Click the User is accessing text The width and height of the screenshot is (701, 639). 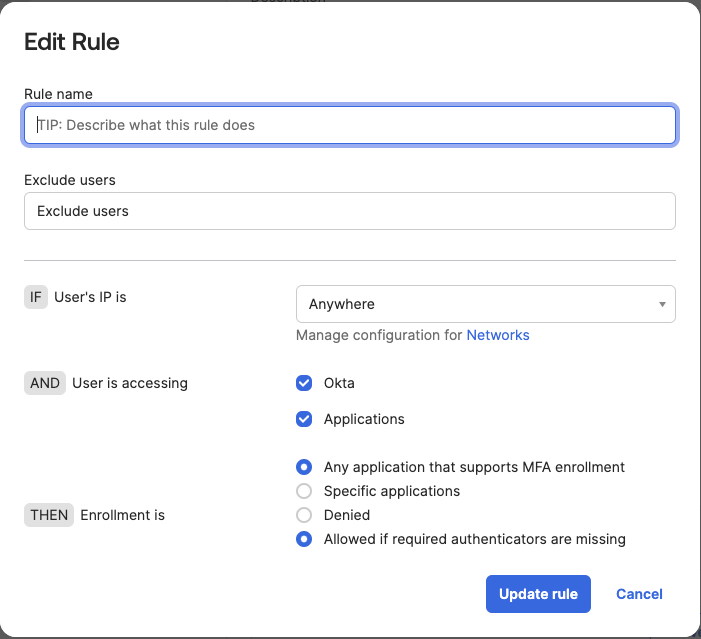(x=130, y=383)
